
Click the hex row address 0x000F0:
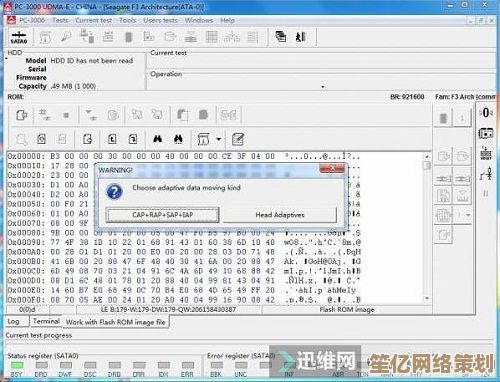tap(26, 300)
